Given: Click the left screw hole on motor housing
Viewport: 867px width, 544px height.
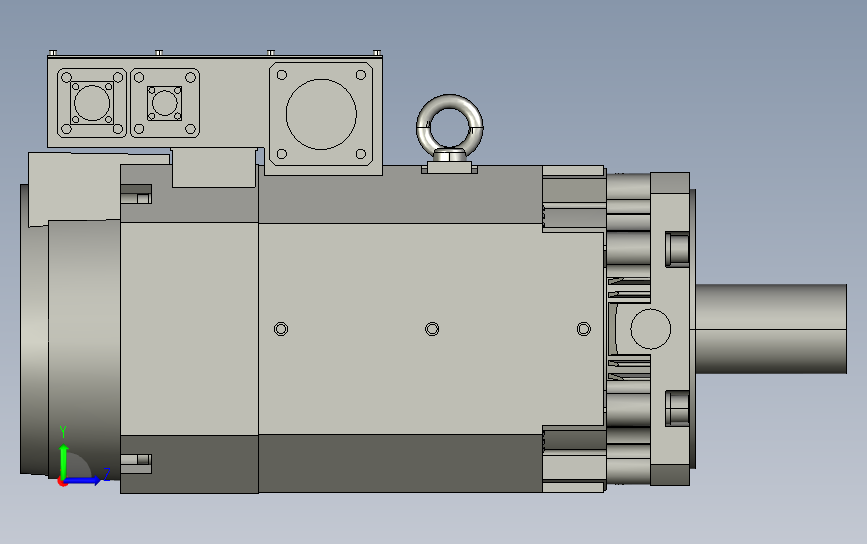Looking at the screenshot, I should point(281,329).
